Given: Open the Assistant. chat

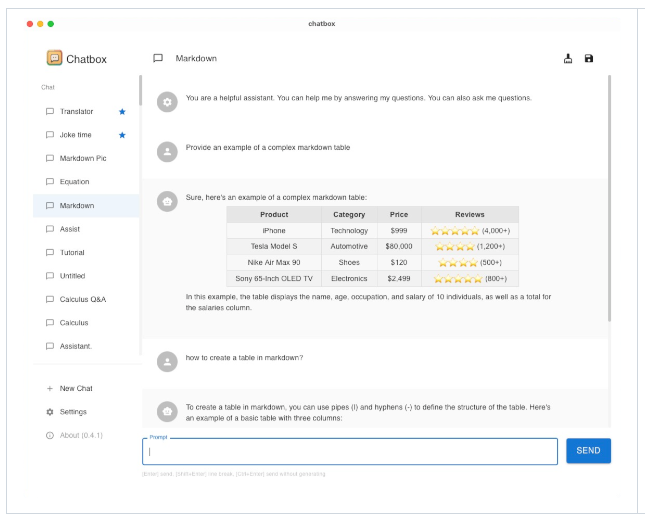Looking at the screenshot, I should coord(86,346).
